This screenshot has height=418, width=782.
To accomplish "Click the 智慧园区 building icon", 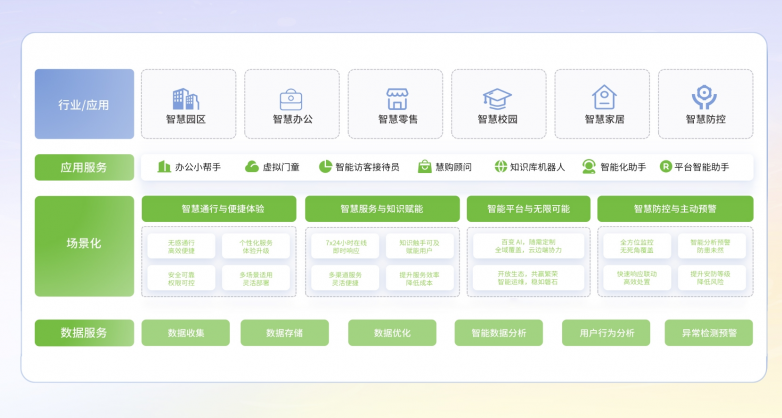I will click(186, 98).
